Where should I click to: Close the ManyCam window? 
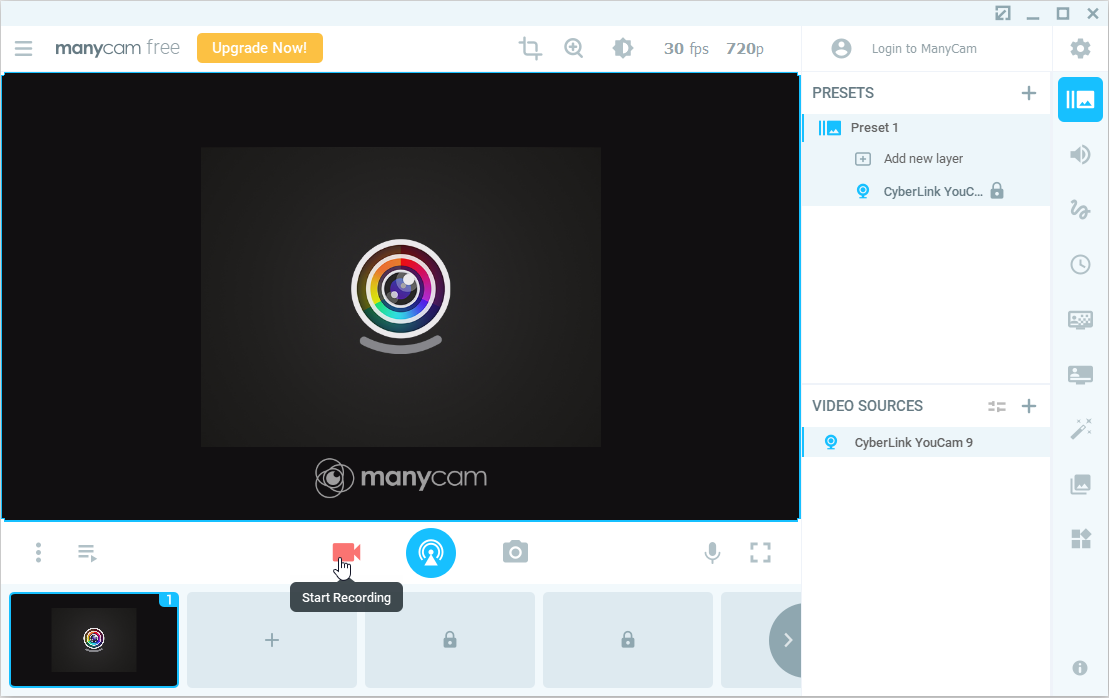[x=1093, y=13]
